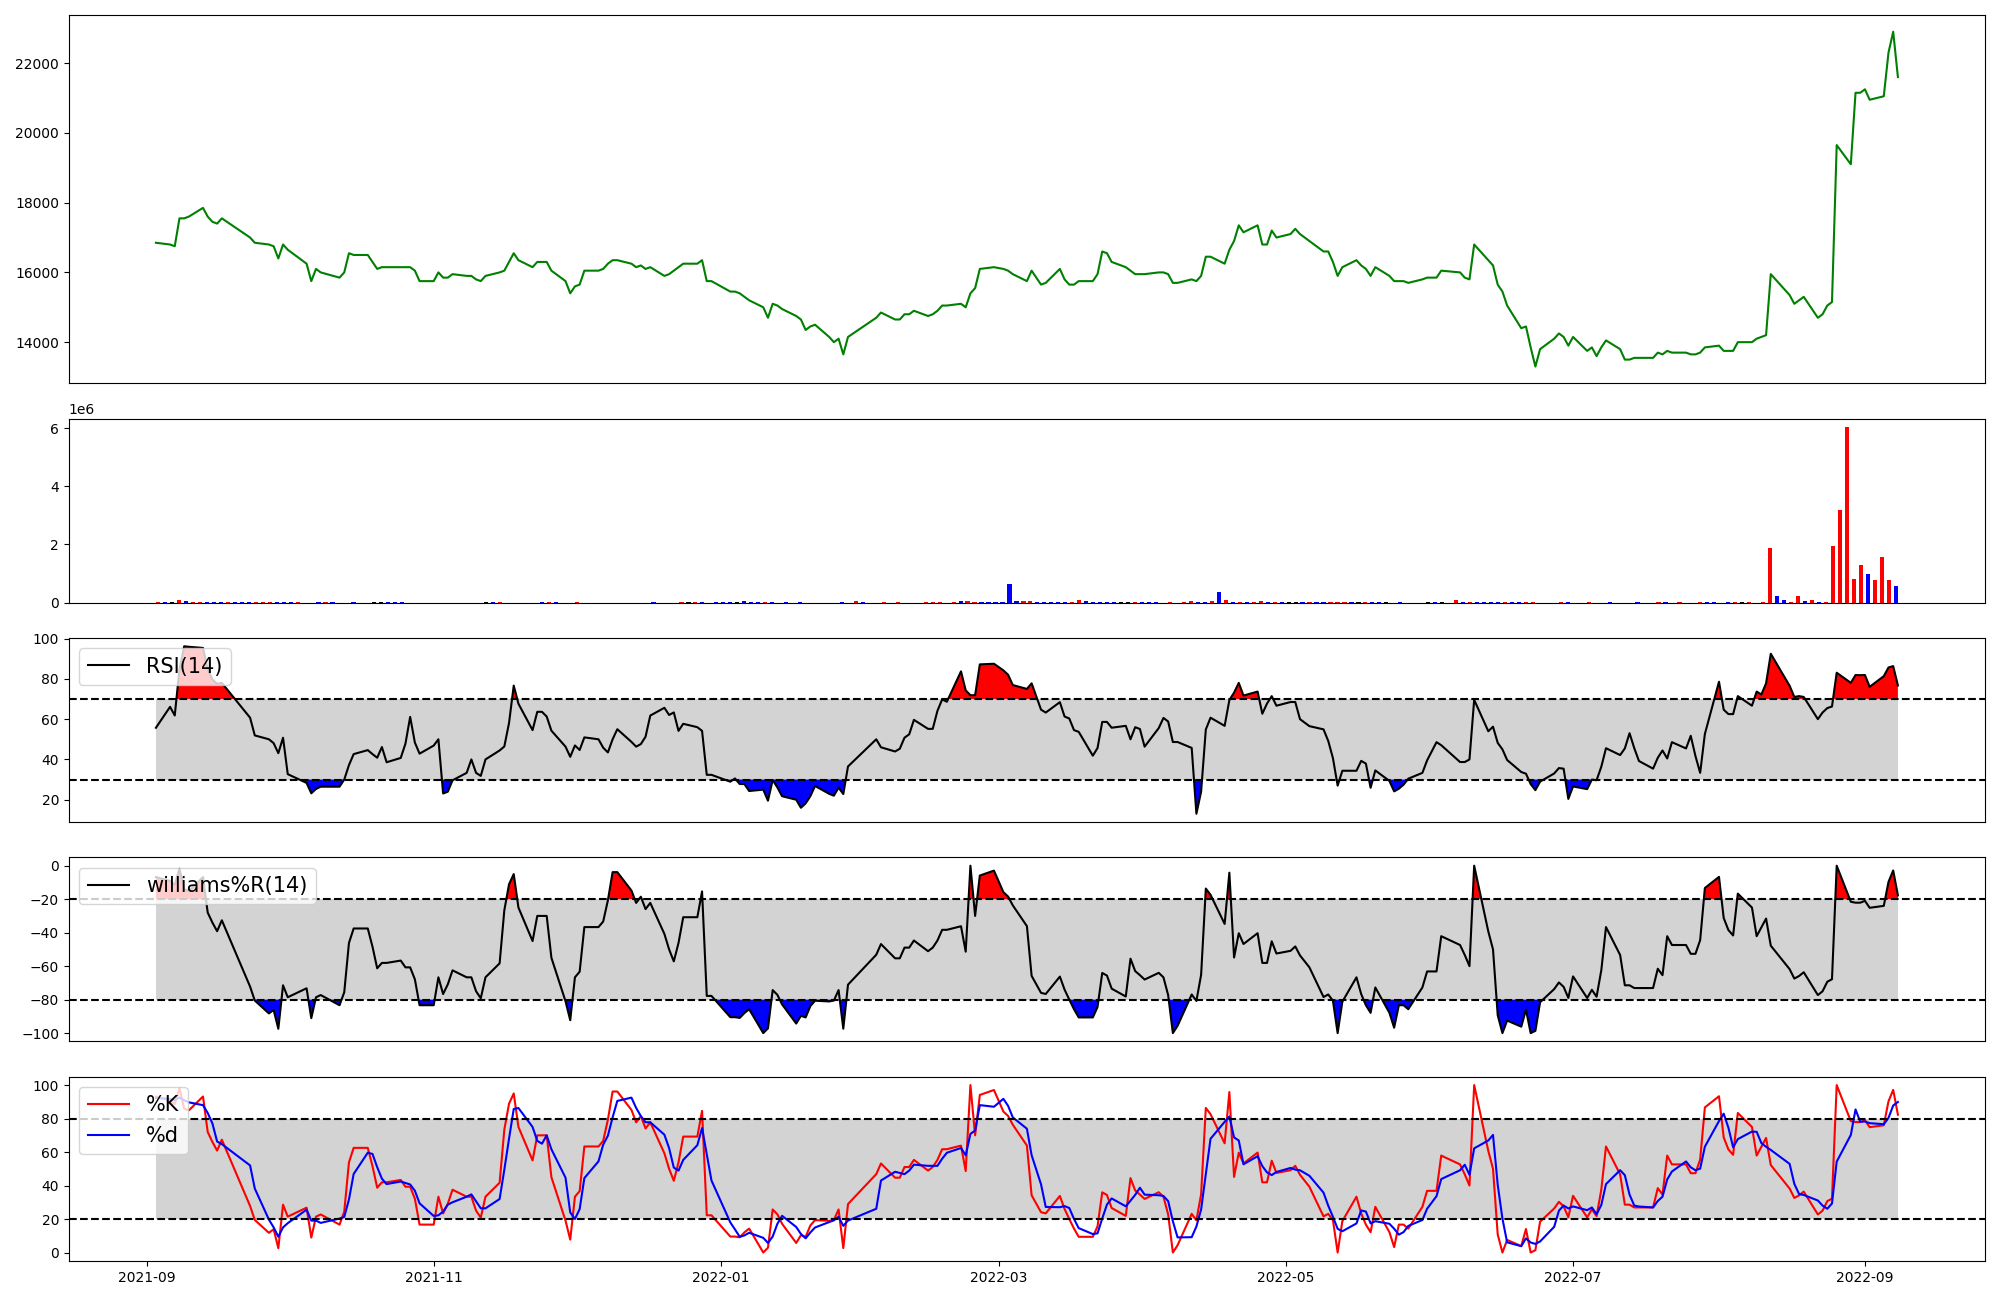Viewport: 2000px width, 1300px height.
Task: Click the 2022-03 date tick label
Action: (x=998, y=1277)
